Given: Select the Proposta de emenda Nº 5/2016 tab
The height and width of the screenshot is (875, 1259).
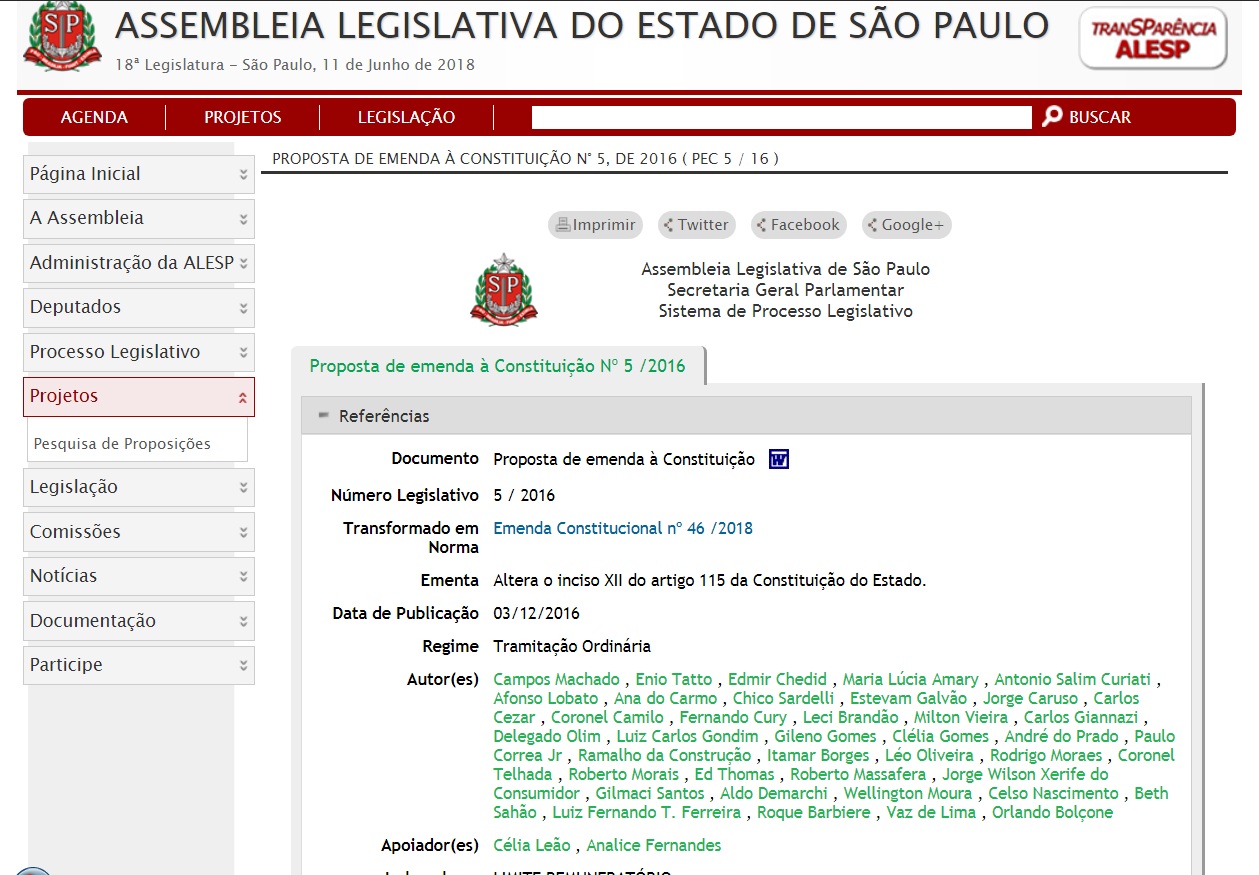Looking at the screenshot, I should (x=497, y=366).
